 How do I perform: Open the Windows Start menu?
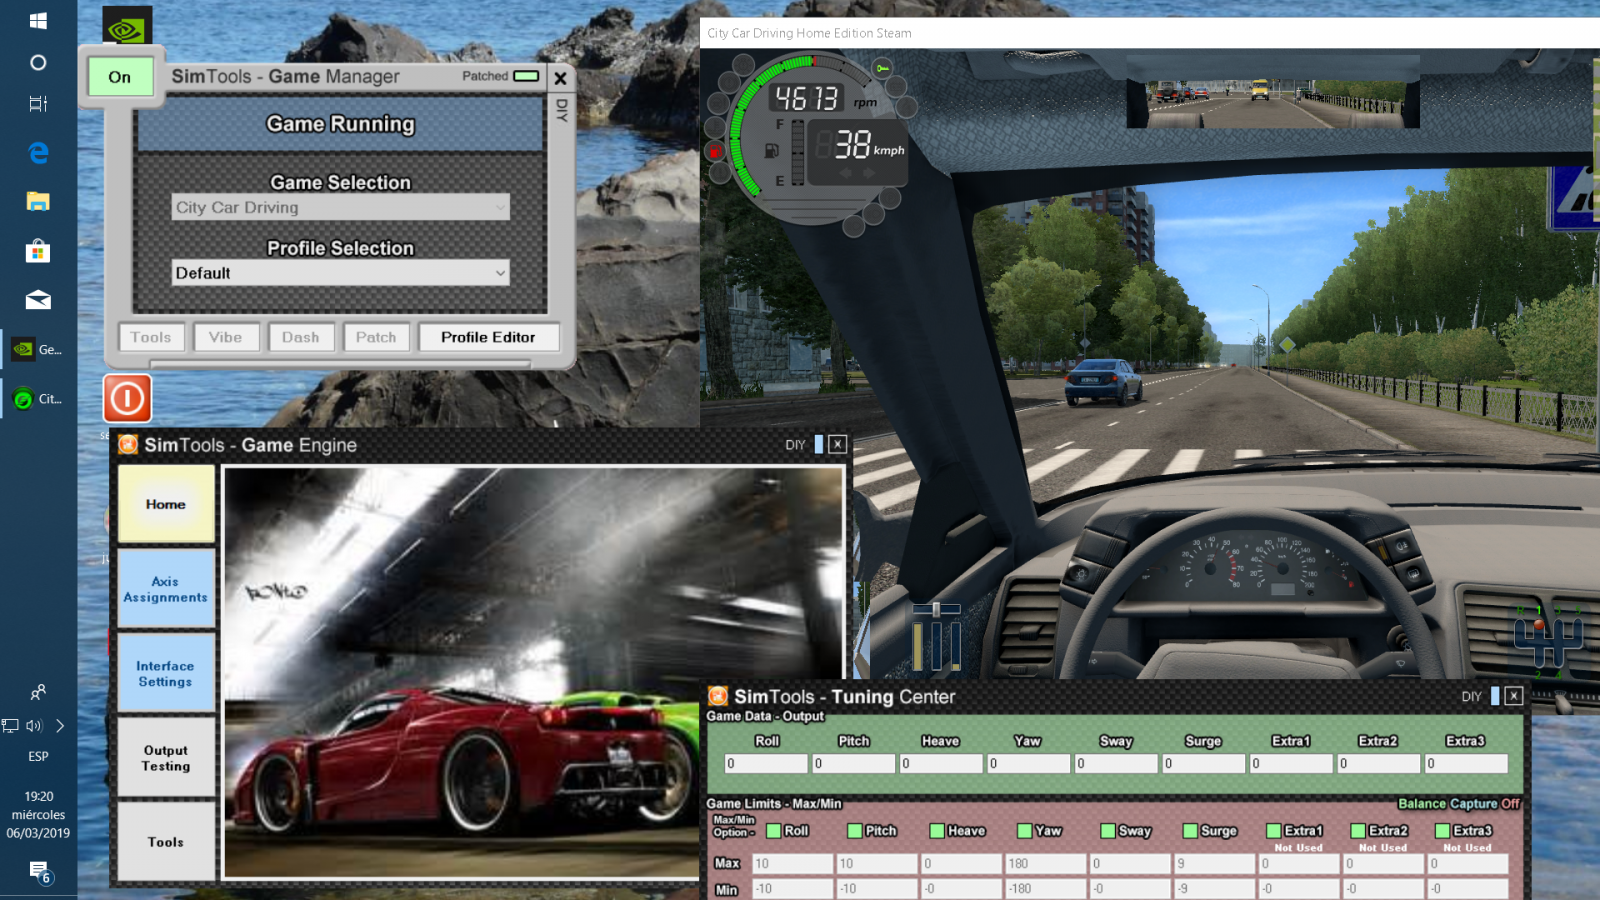click(38, 21)
